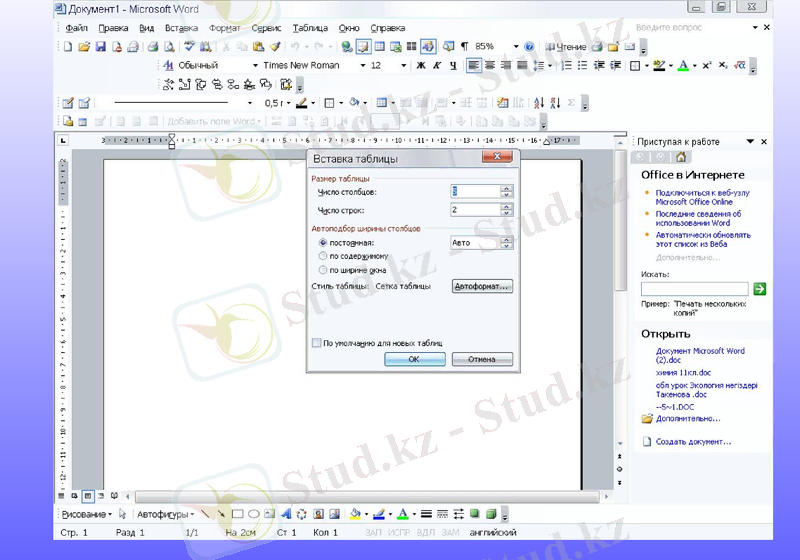Select the rectangle shape drawing tool

(x=238, y=514)
